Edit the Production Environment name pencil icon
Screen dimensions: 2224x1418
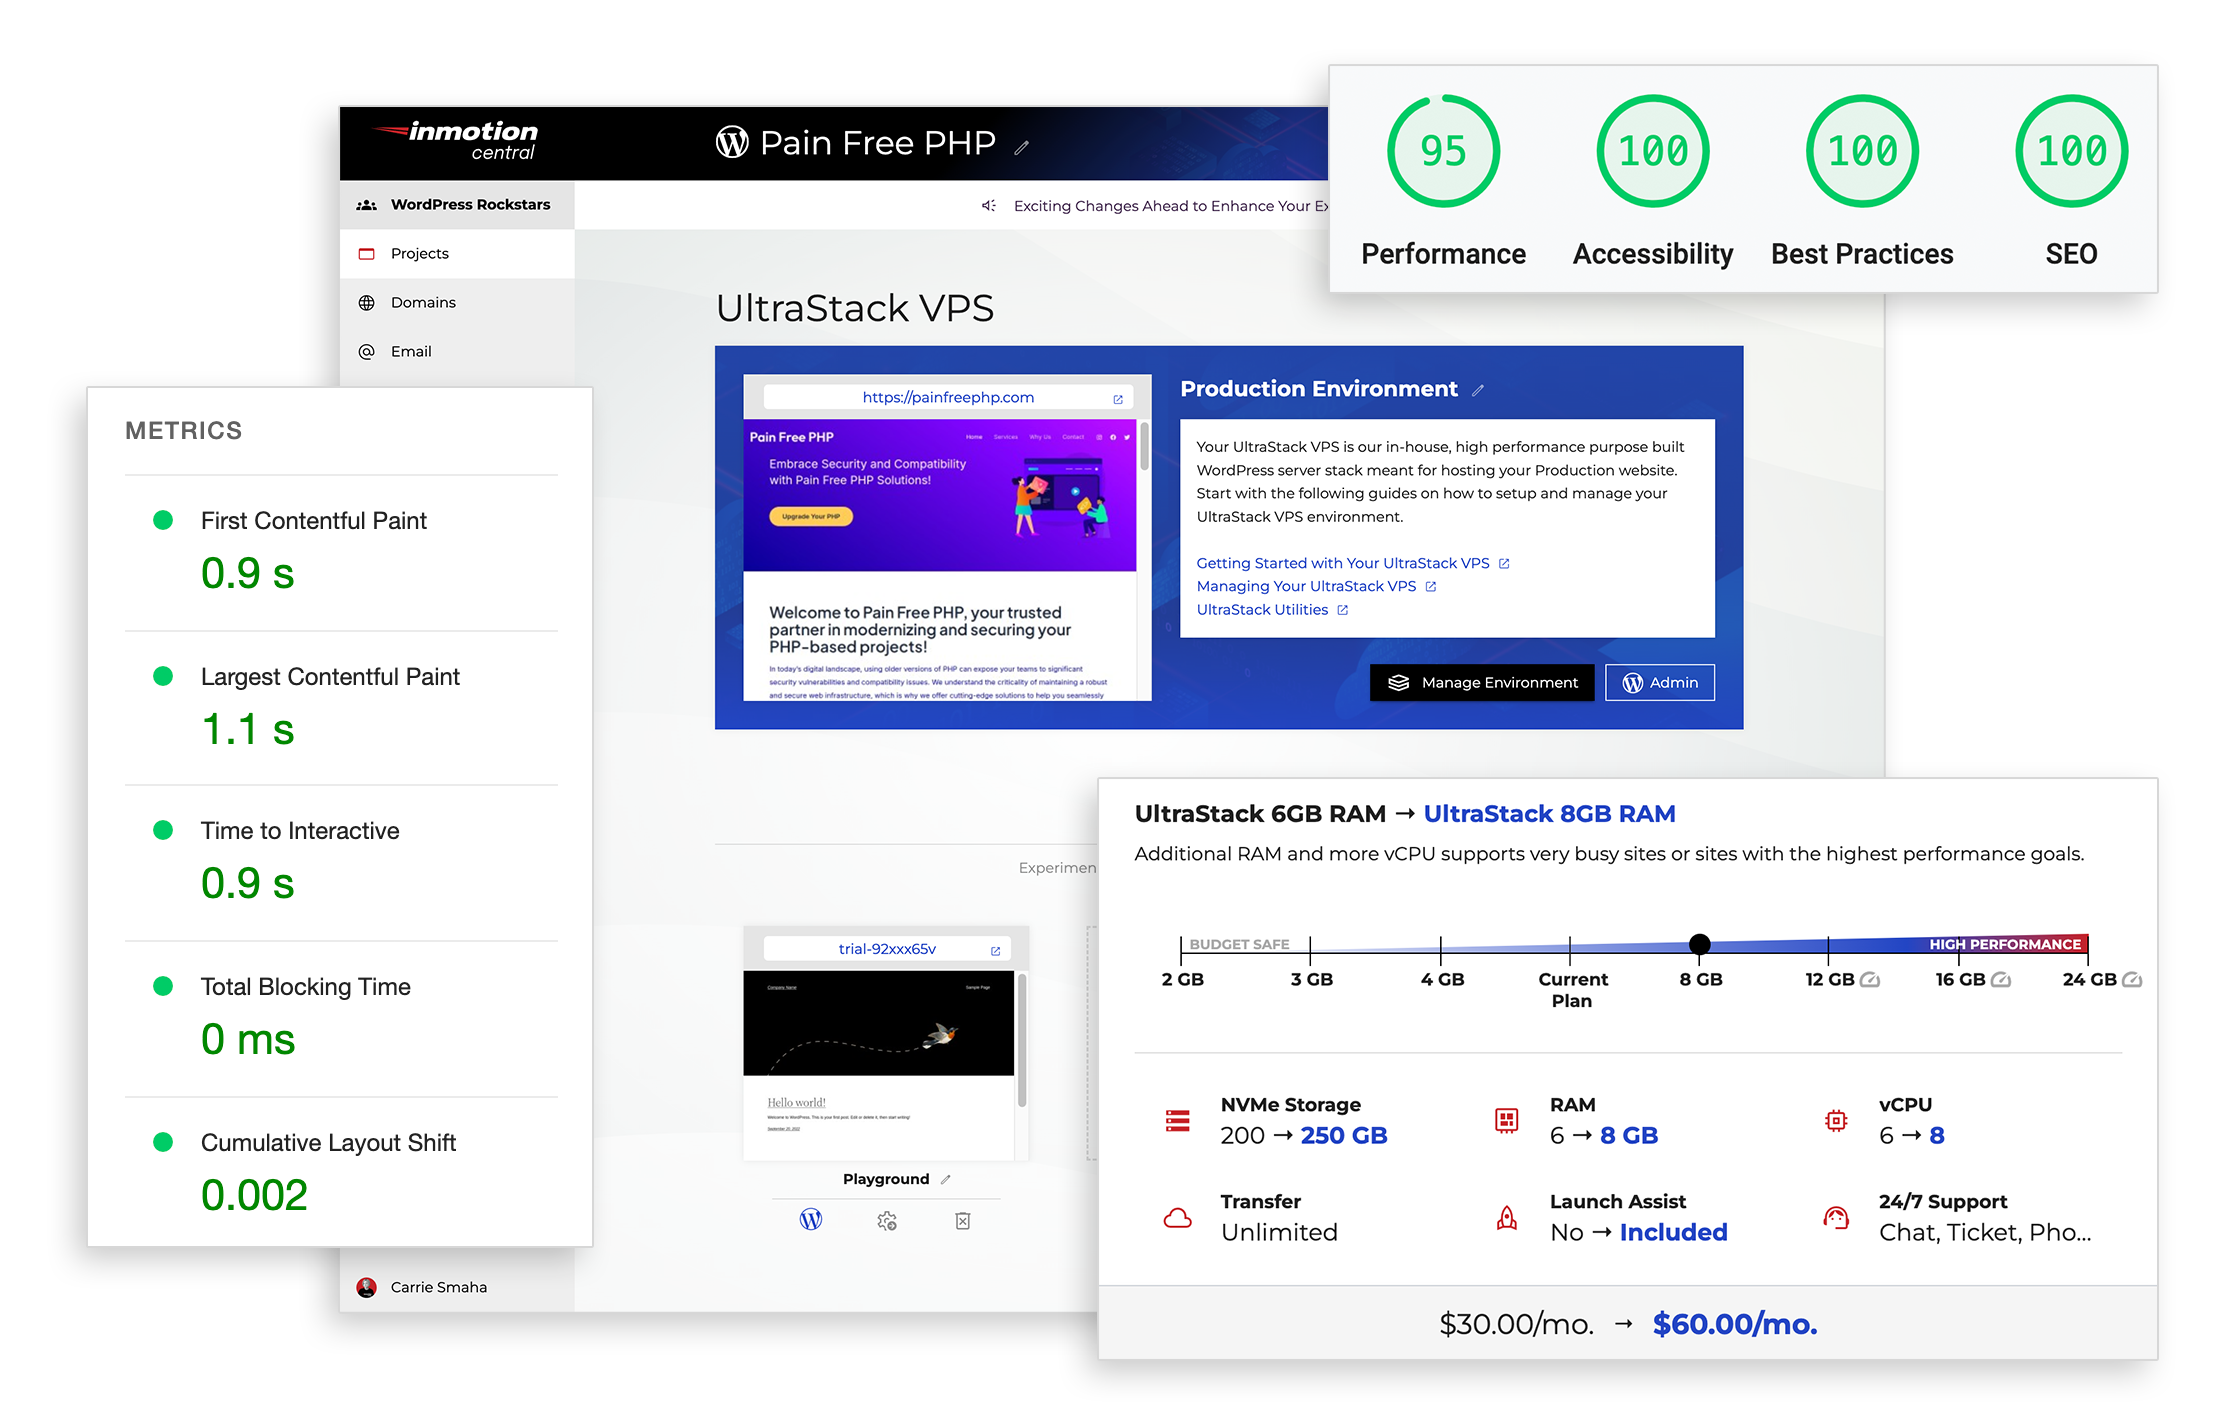click(1478, 391)
